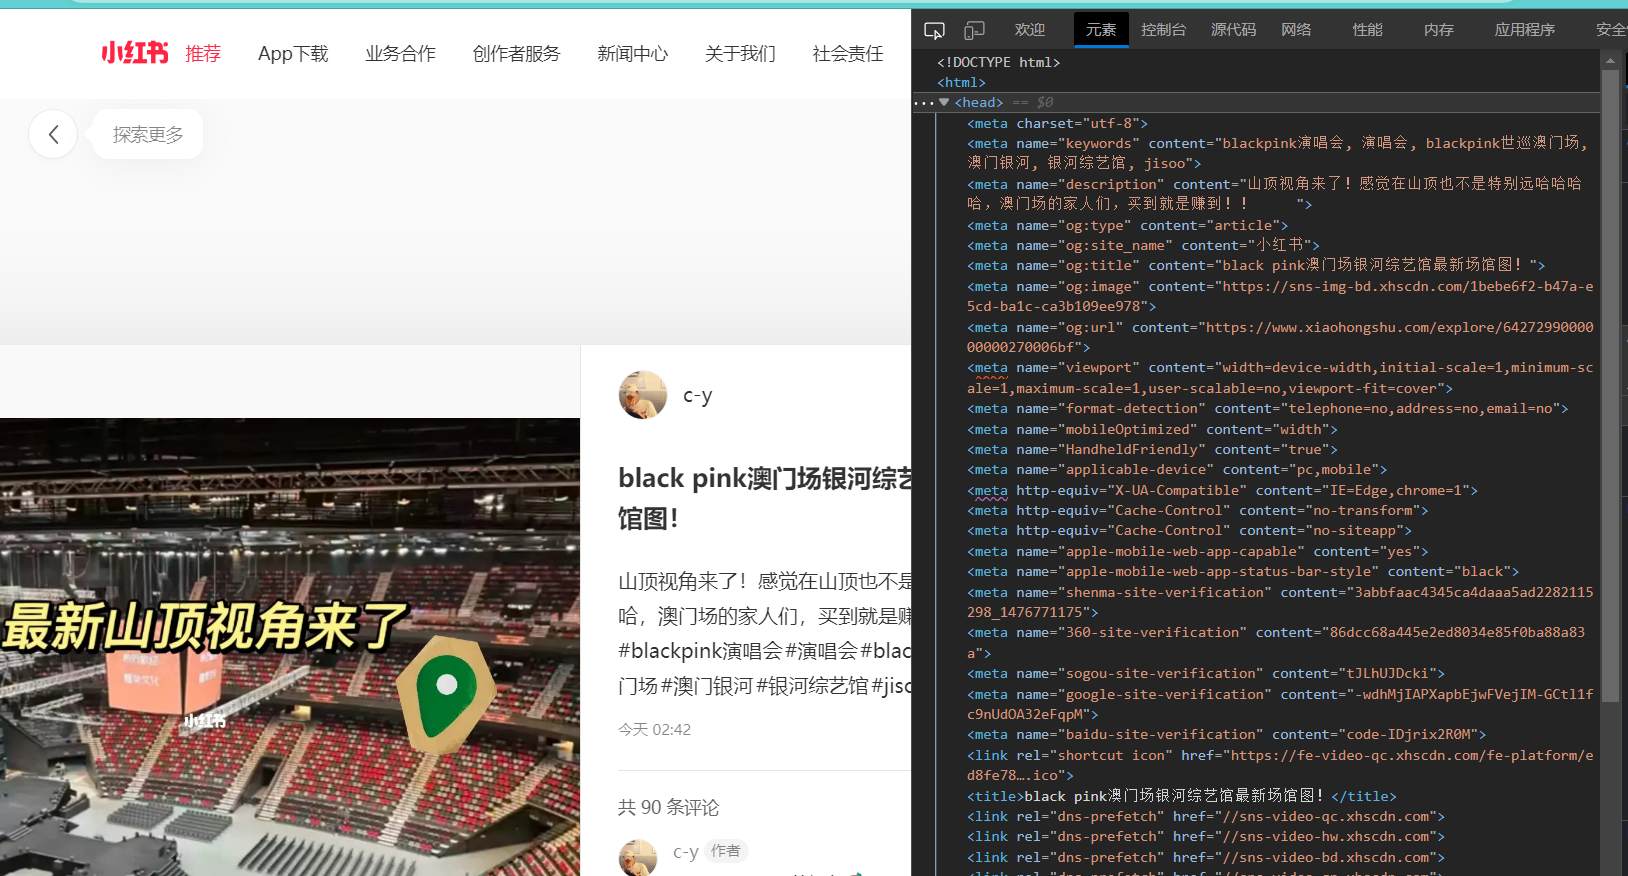Select the meta og:image node
This screenshot has height=876, width=1628.
coord(1280,296)
